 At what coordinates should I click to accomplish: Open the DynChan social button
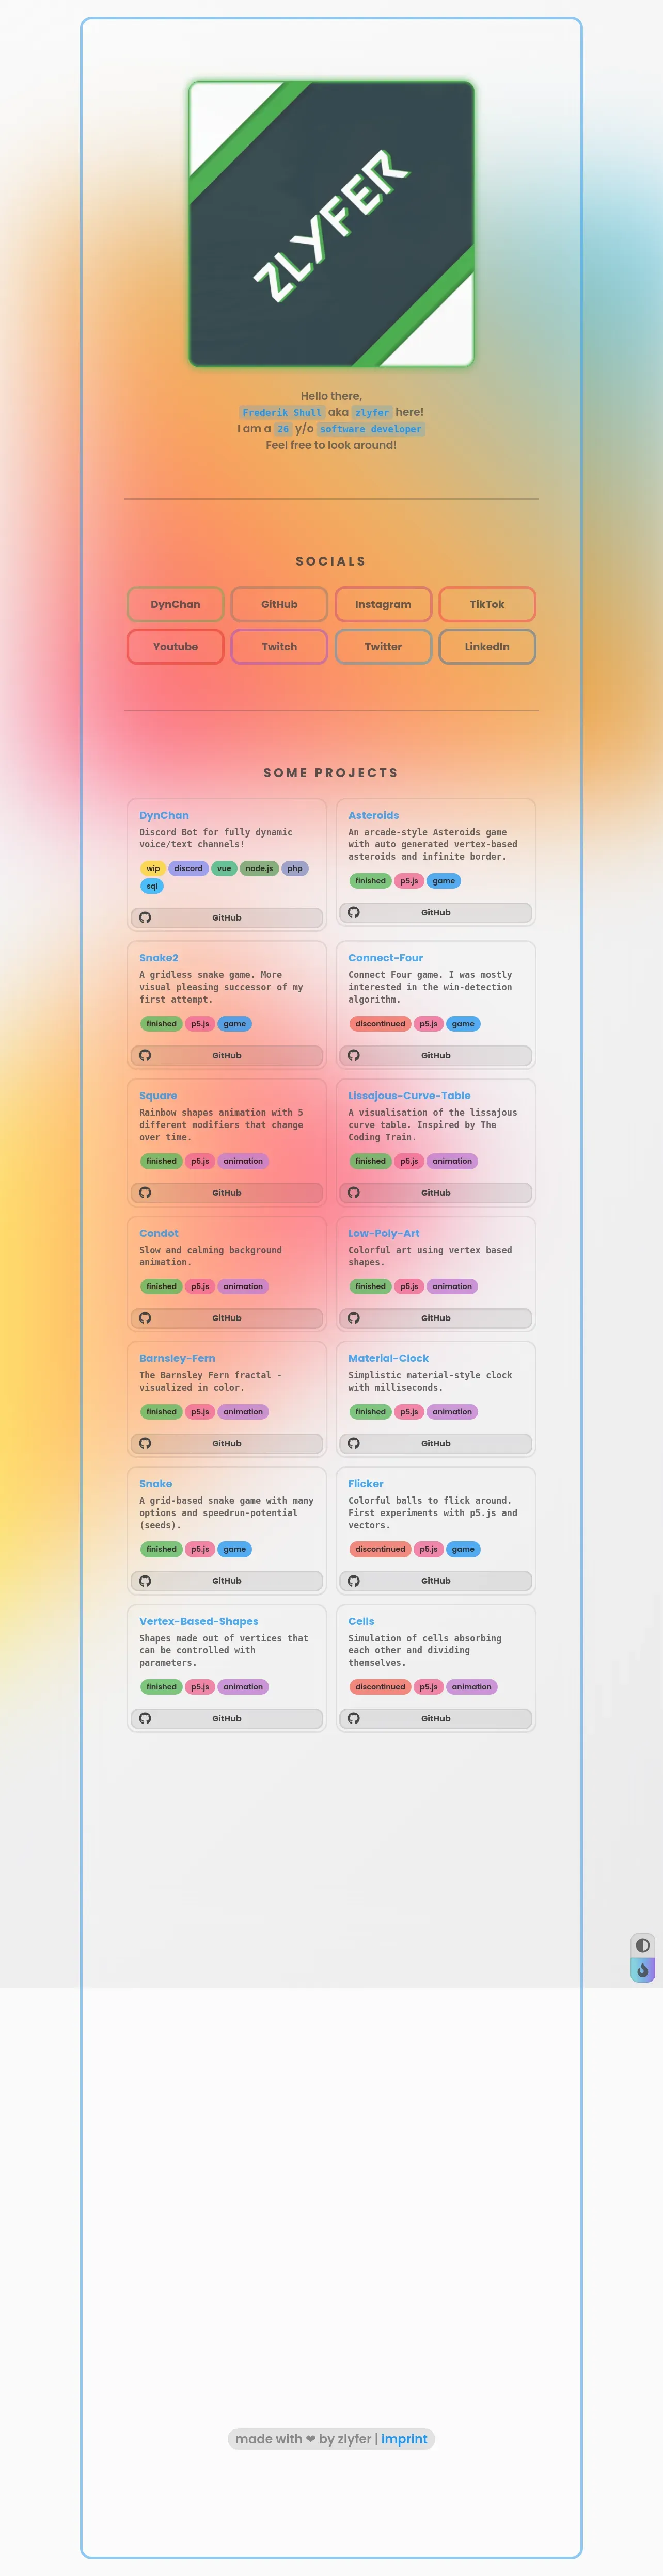tap(175, 604)
